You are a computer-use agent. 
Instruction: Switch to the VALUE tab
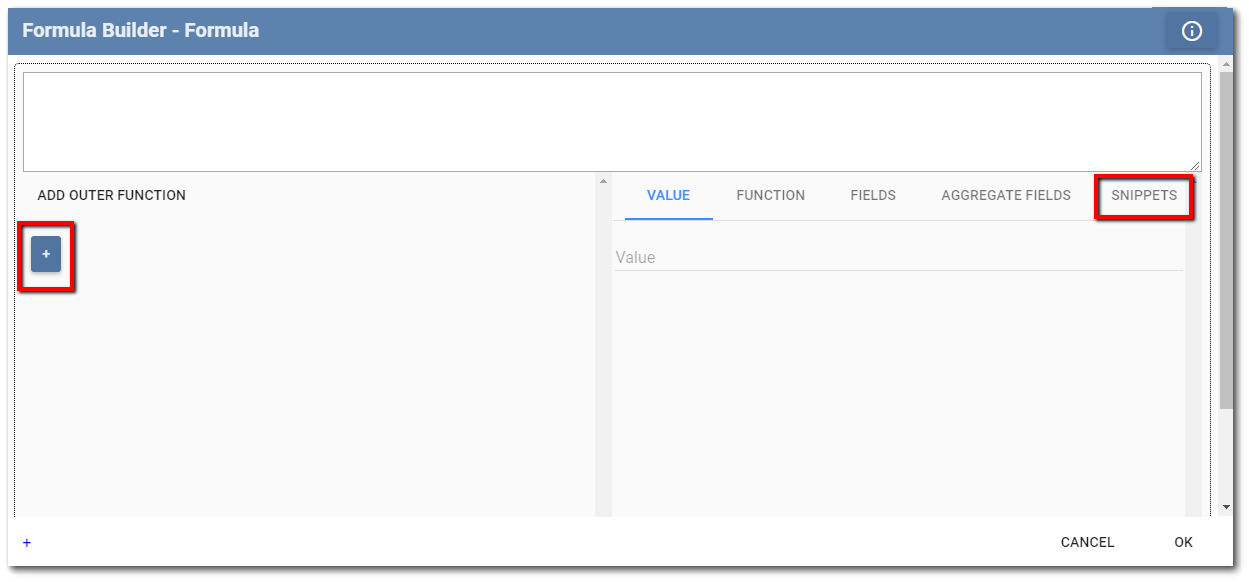pos(668,195)
